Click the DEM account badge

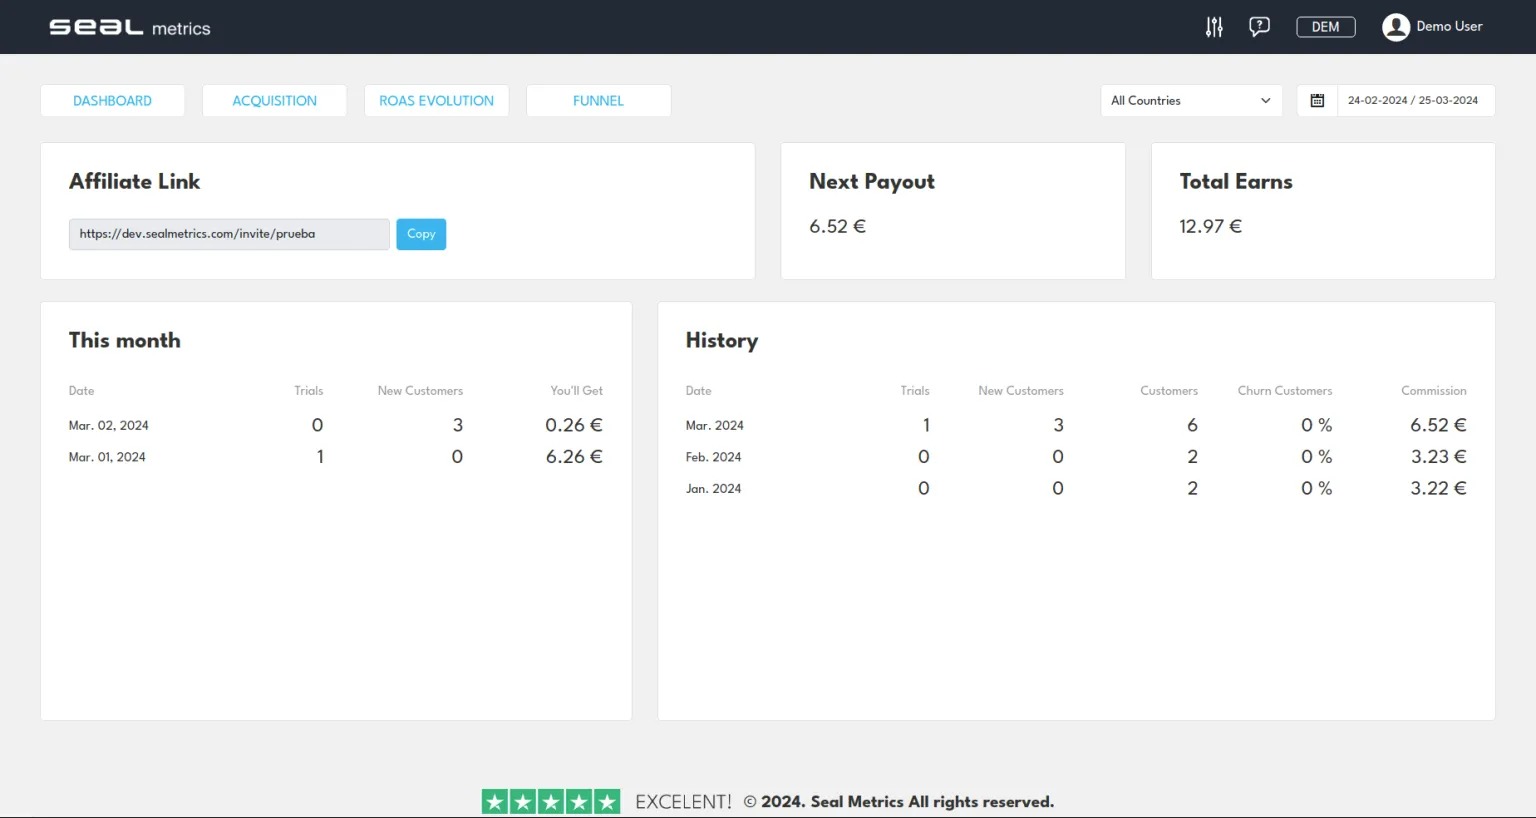(x=1325, y=27)
